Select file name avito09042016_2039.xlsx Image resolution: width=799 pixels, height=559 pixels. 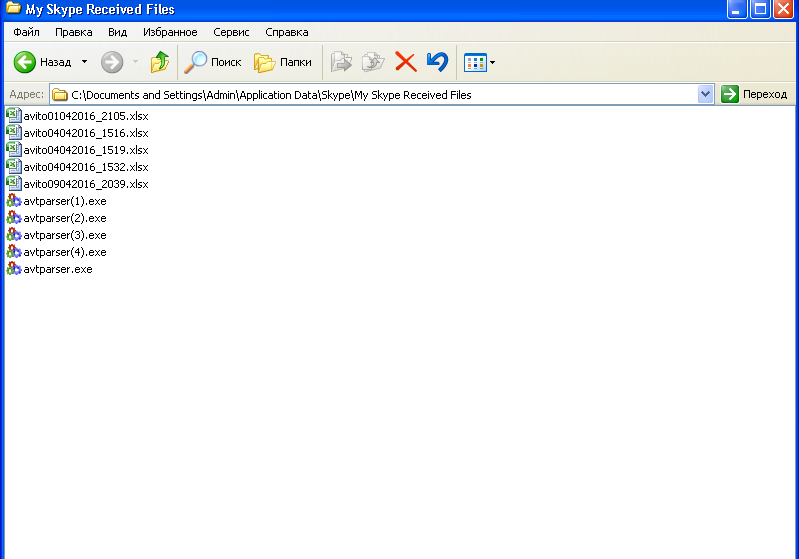pos(86,184)
